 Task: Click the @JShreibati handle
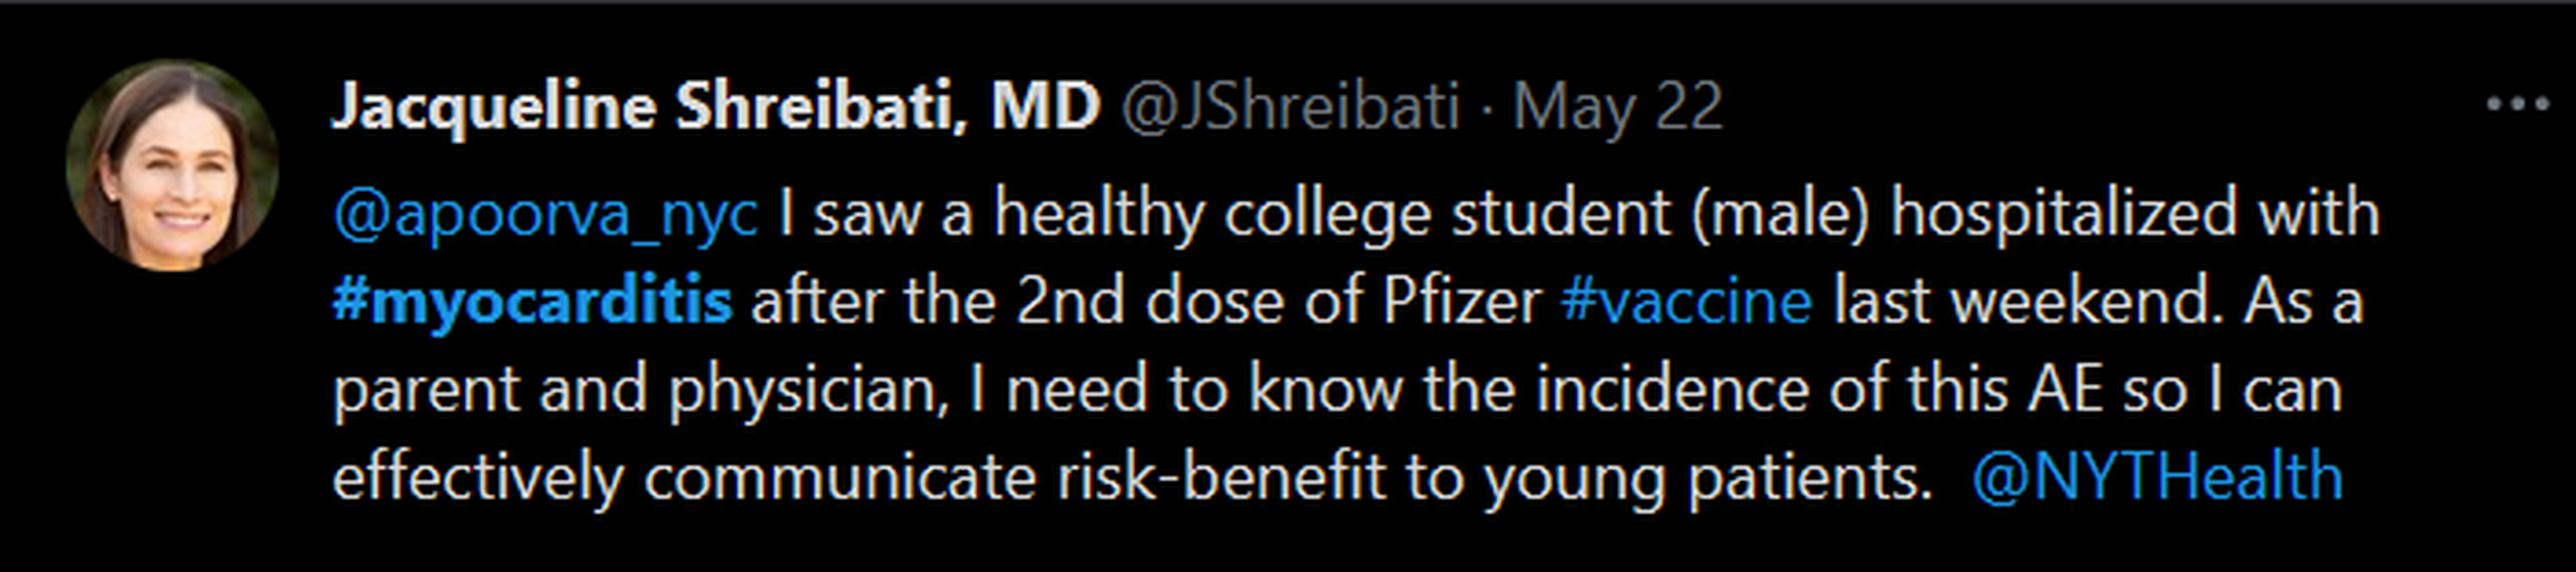coord(1290,106)
